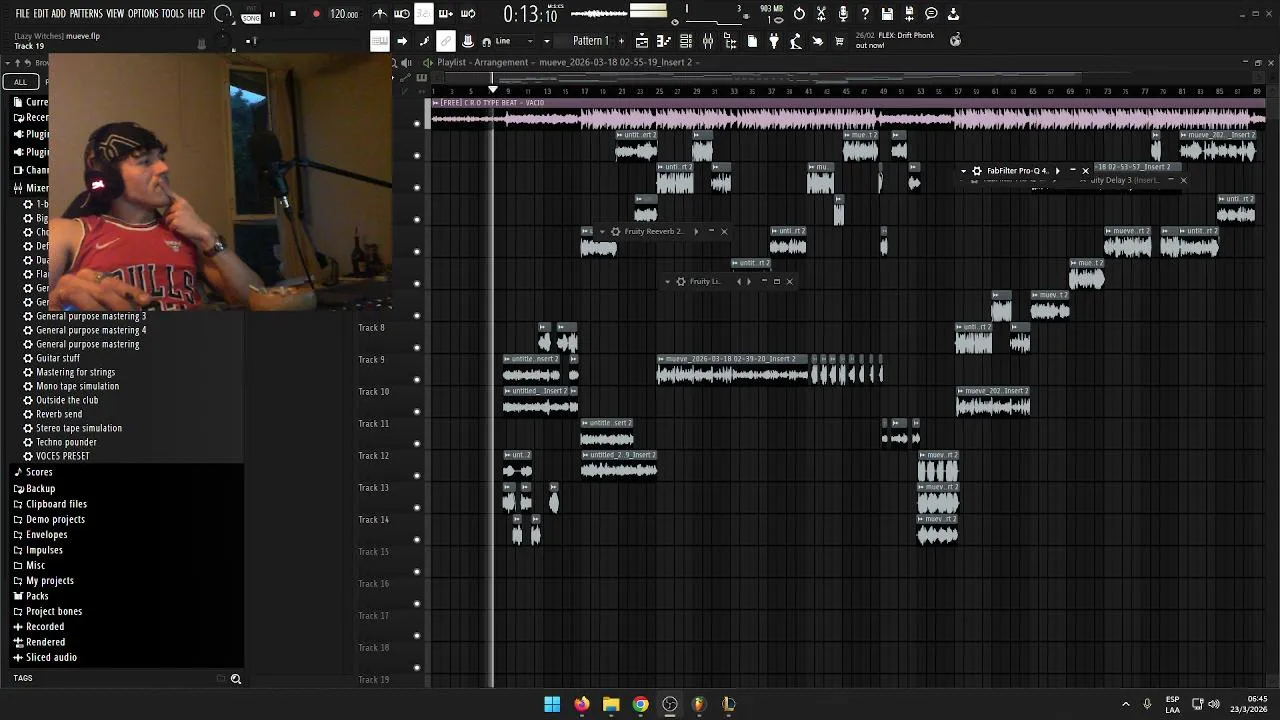Click the stop playback button
This screenshot has height=720, width=1280.
[293, 14]
